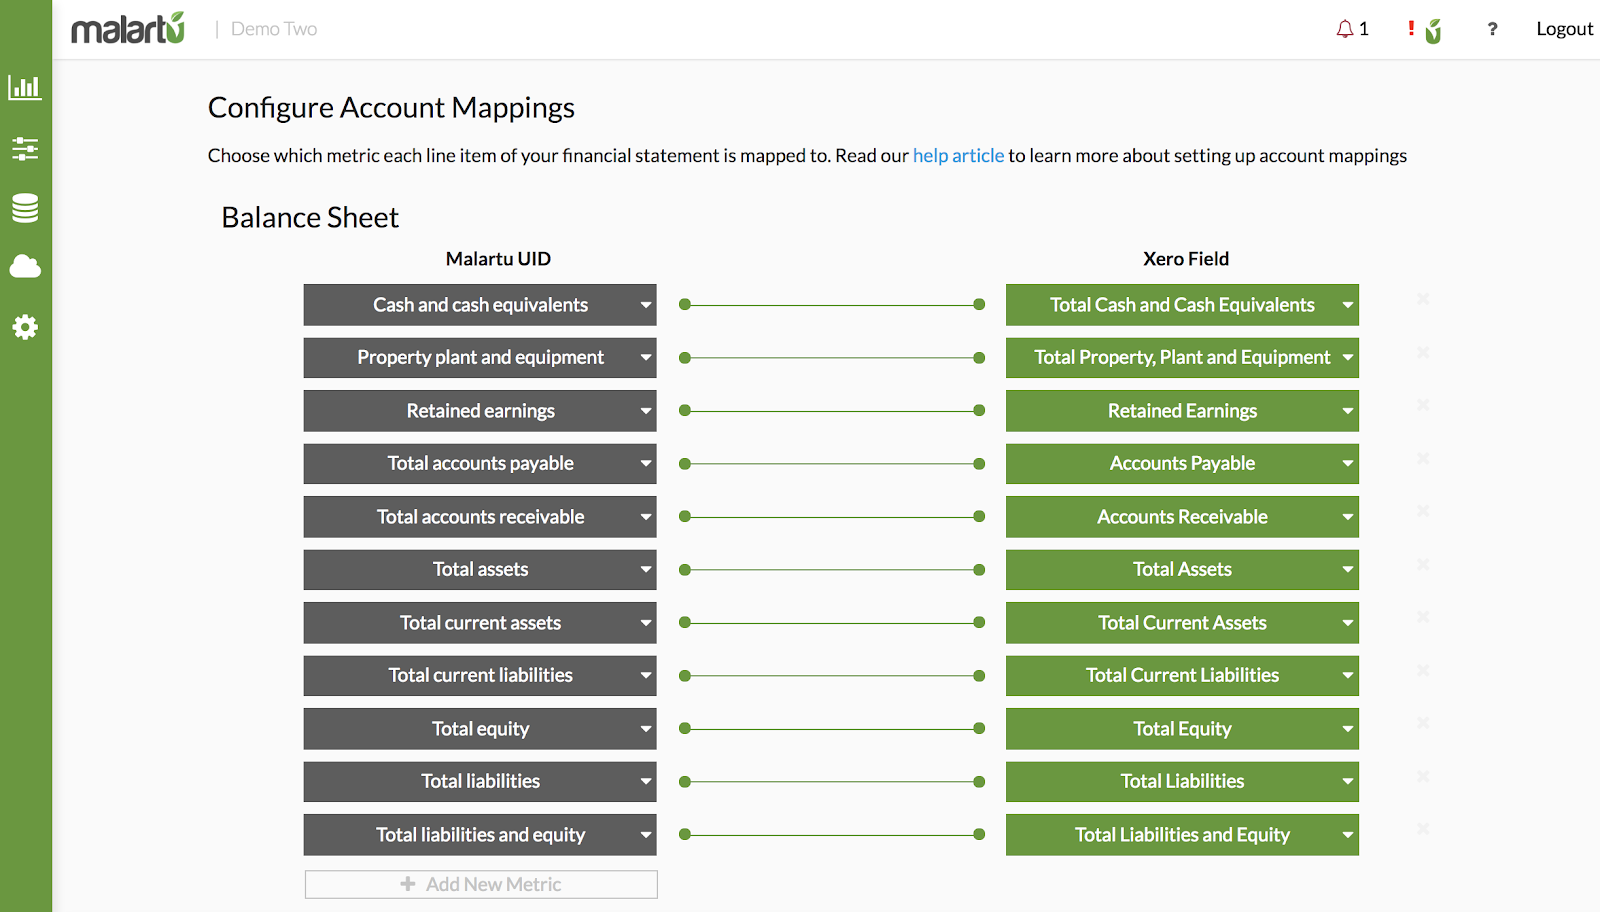Click the Balance Sheet section heading

310,217
